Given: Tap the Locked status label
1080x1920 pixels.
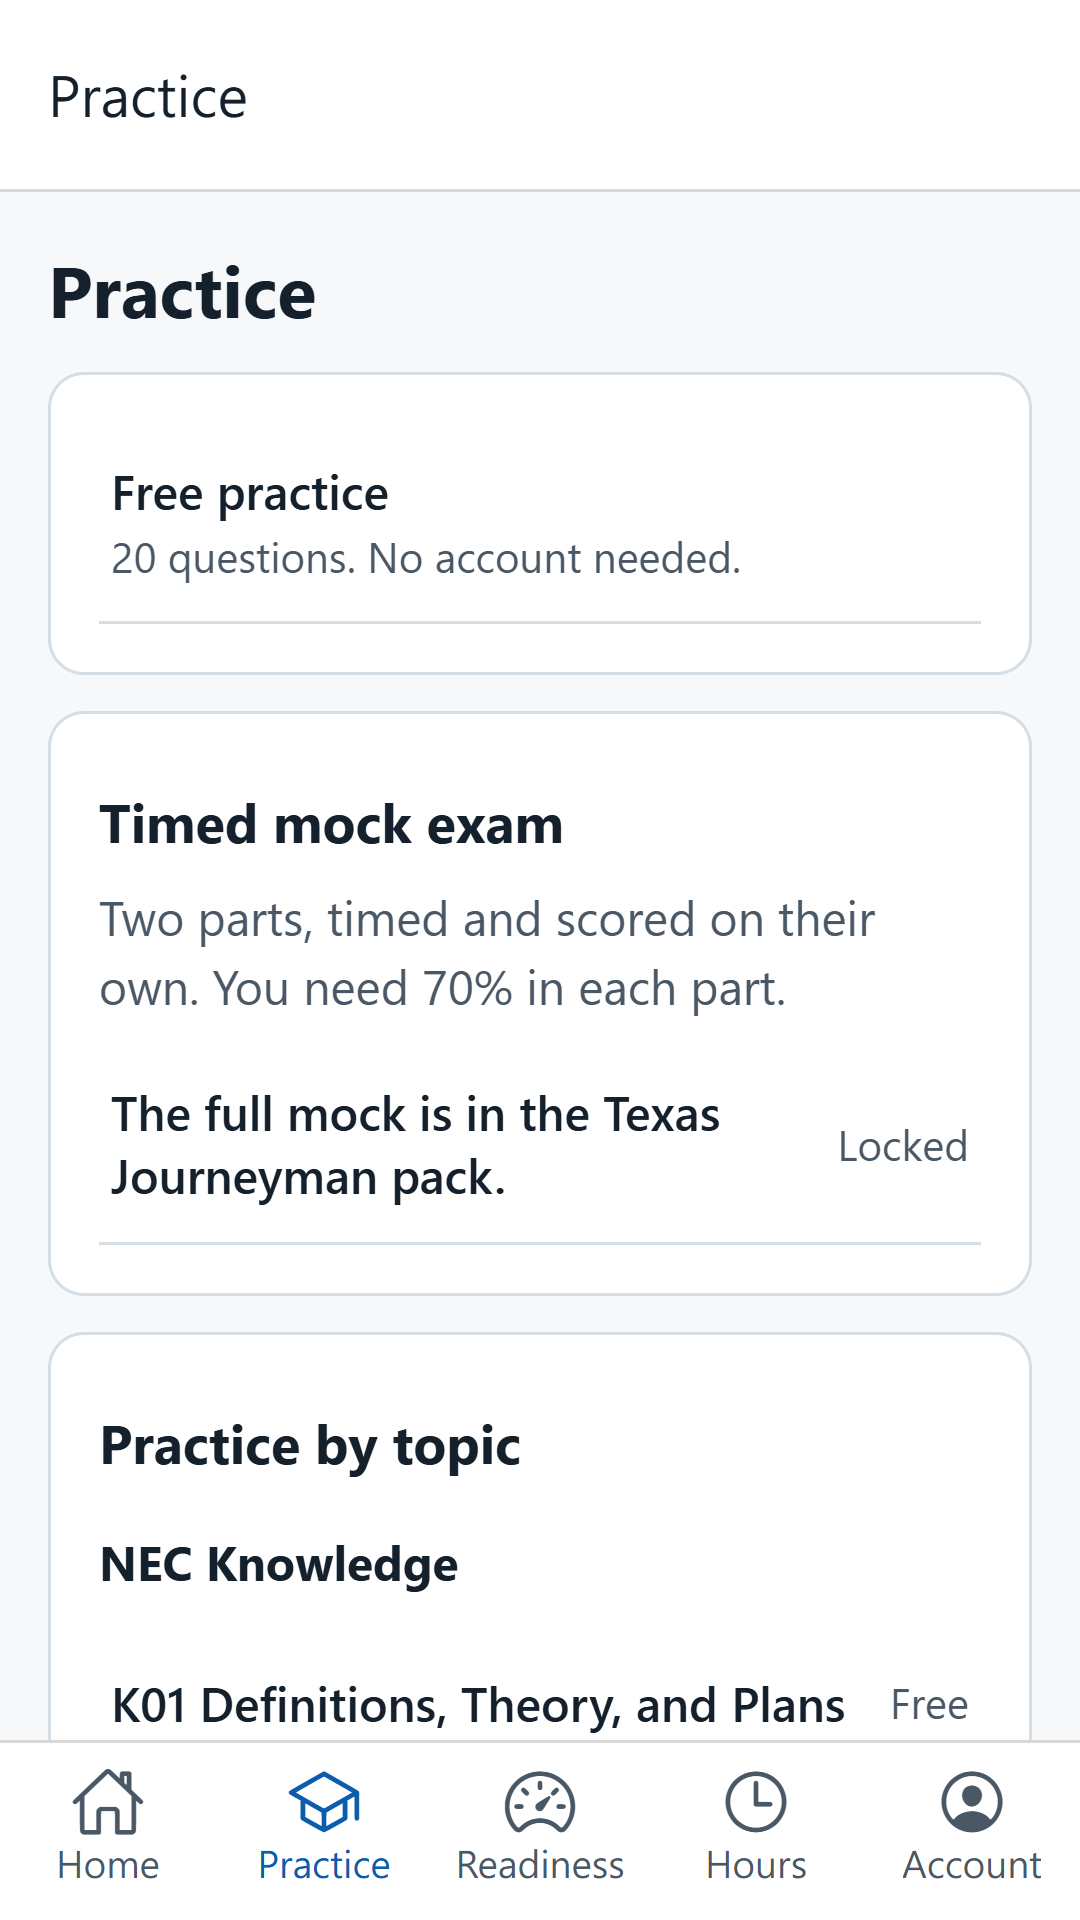Looking at the screenshot, I should 903,1147.
